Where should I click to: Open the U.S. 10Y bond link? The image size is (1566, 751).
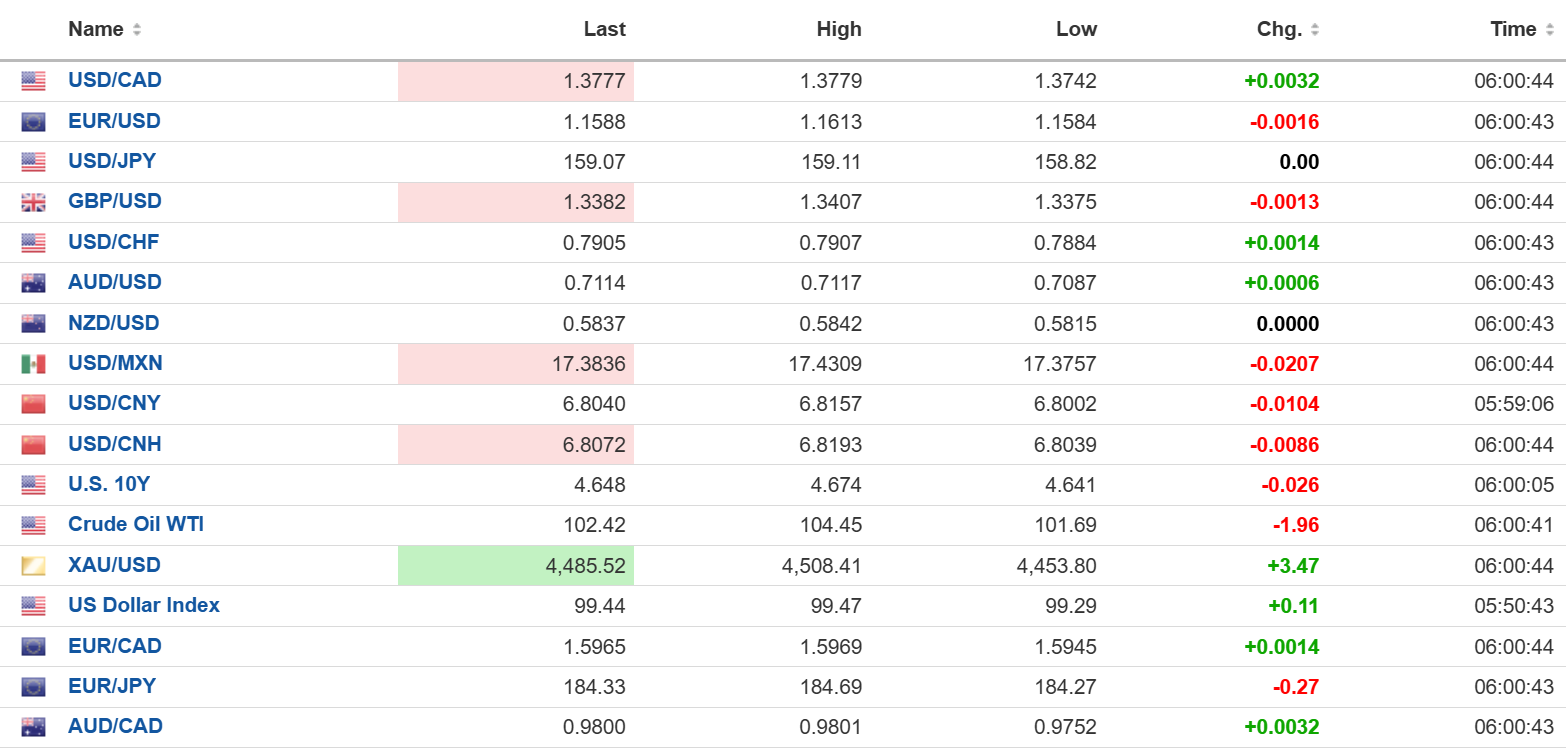(x=109, y=484)
